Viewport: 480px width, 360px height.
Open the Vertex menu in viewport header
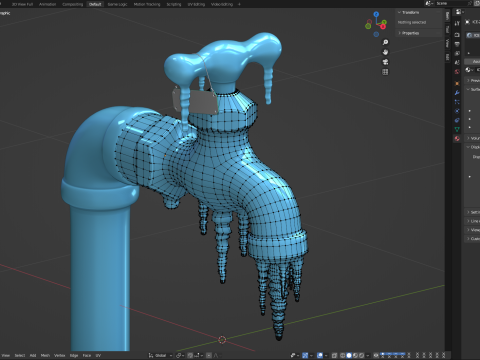pos(60,356)
